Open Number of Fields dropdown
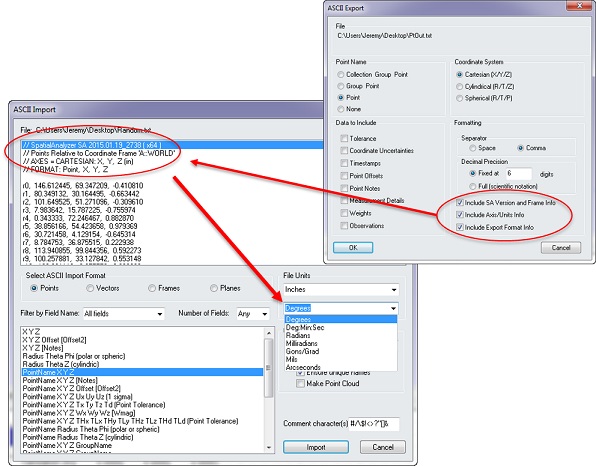 point(253,314)
